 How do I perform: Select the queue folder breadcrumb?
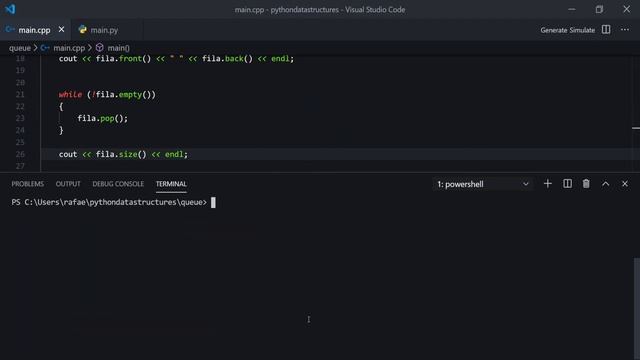click(x=20, y=48)
